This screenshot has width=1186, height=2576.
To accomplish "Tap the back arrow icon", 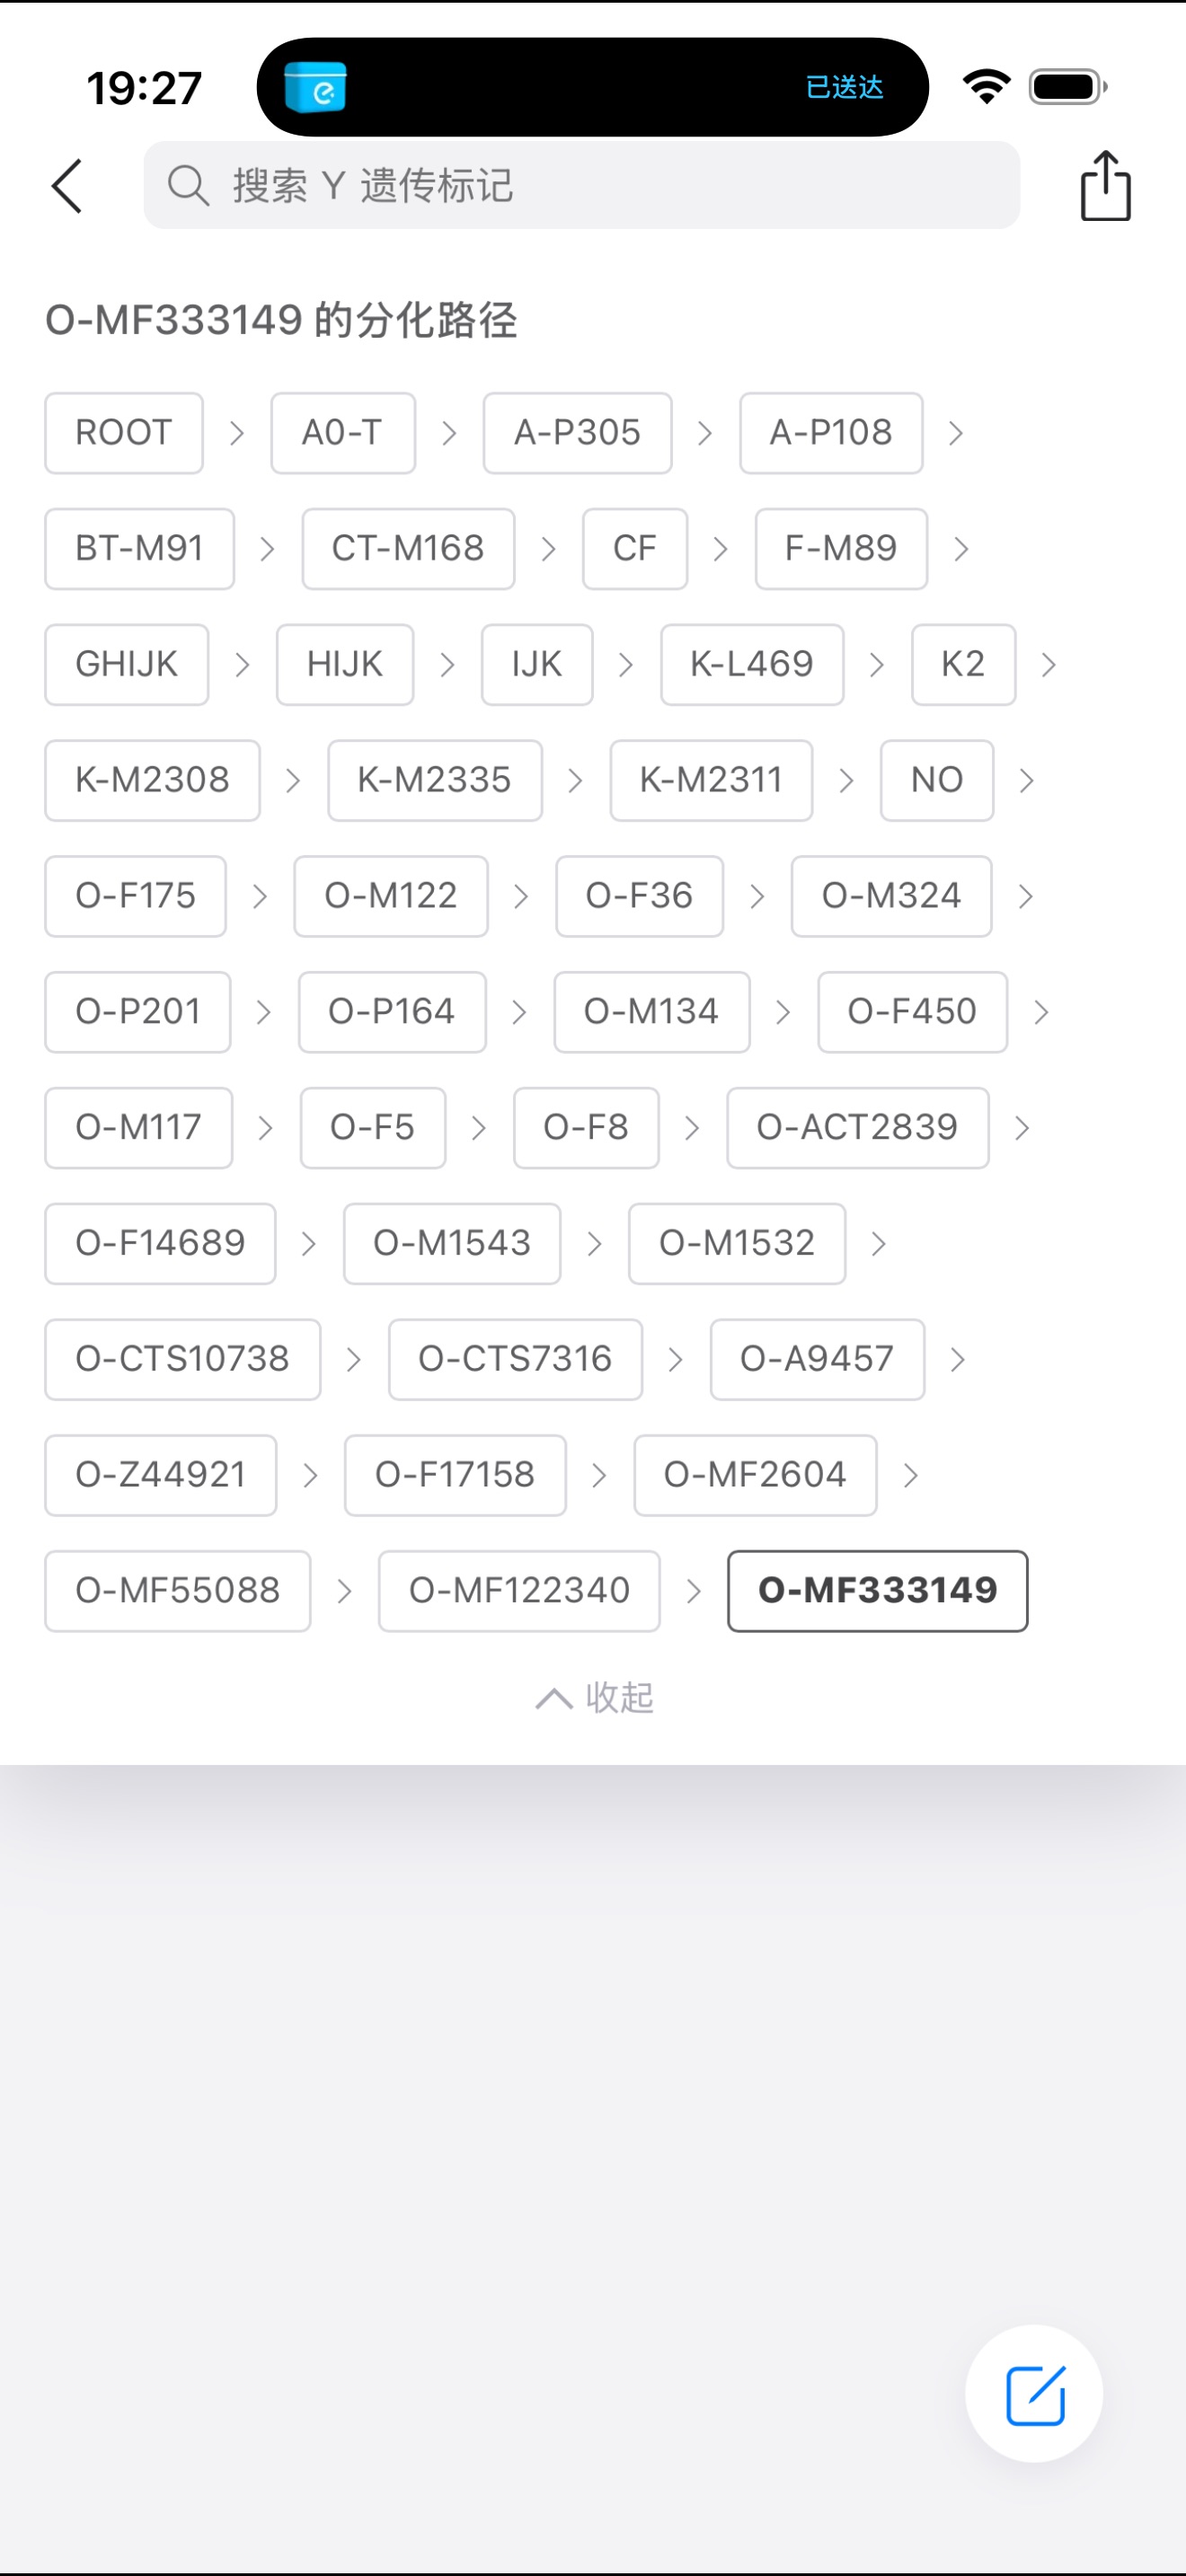I will click(x=67, y=186).
